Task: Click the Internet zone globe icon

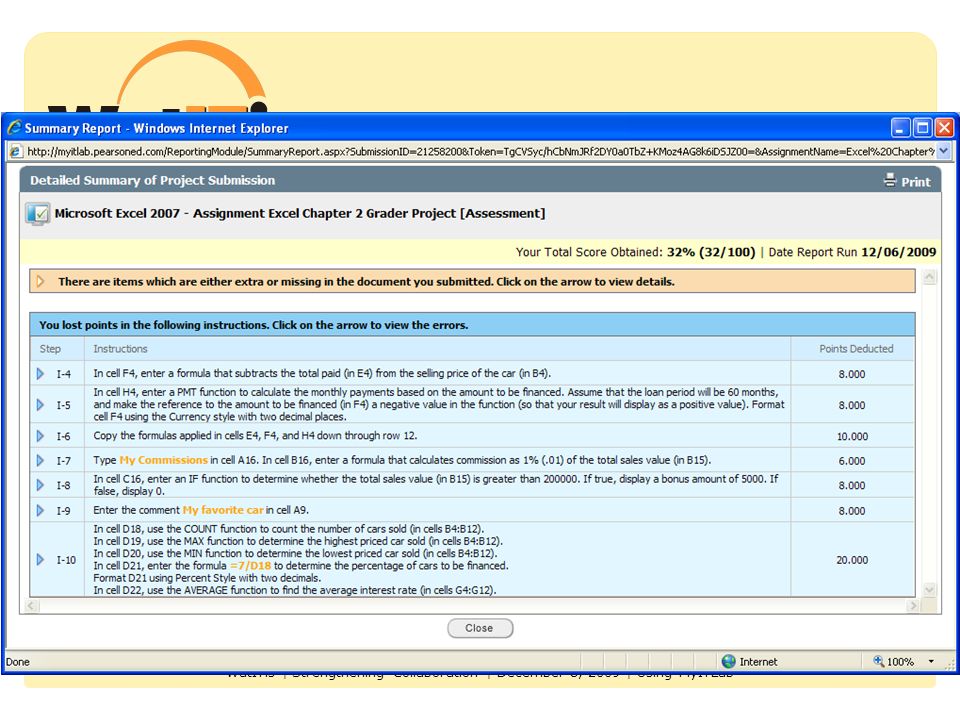Action: pyautogui.click(x=729, y=661)
